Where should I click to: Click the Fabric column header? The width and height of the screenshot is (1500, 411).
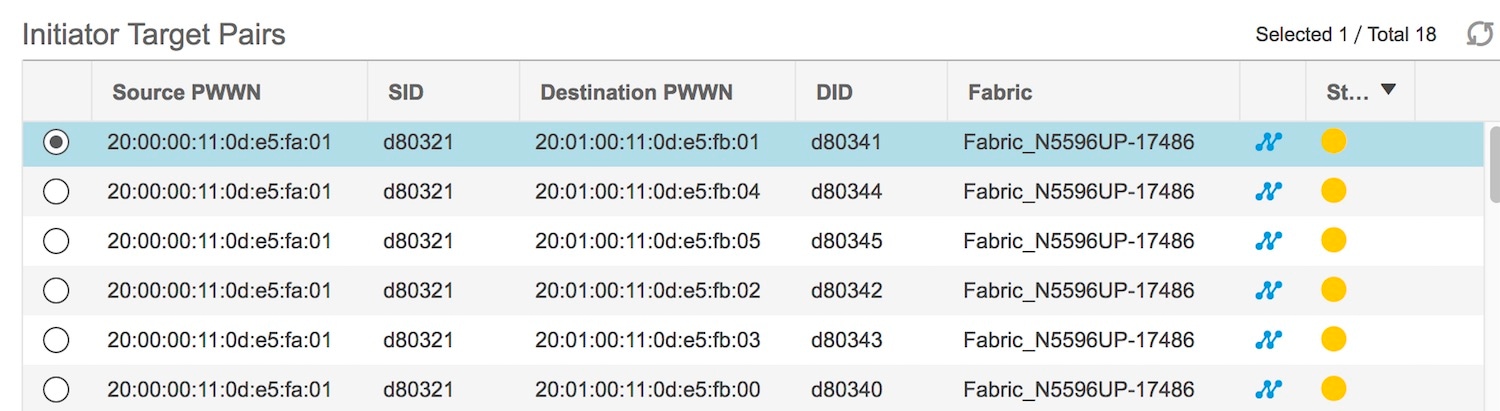click(1000, 93)
